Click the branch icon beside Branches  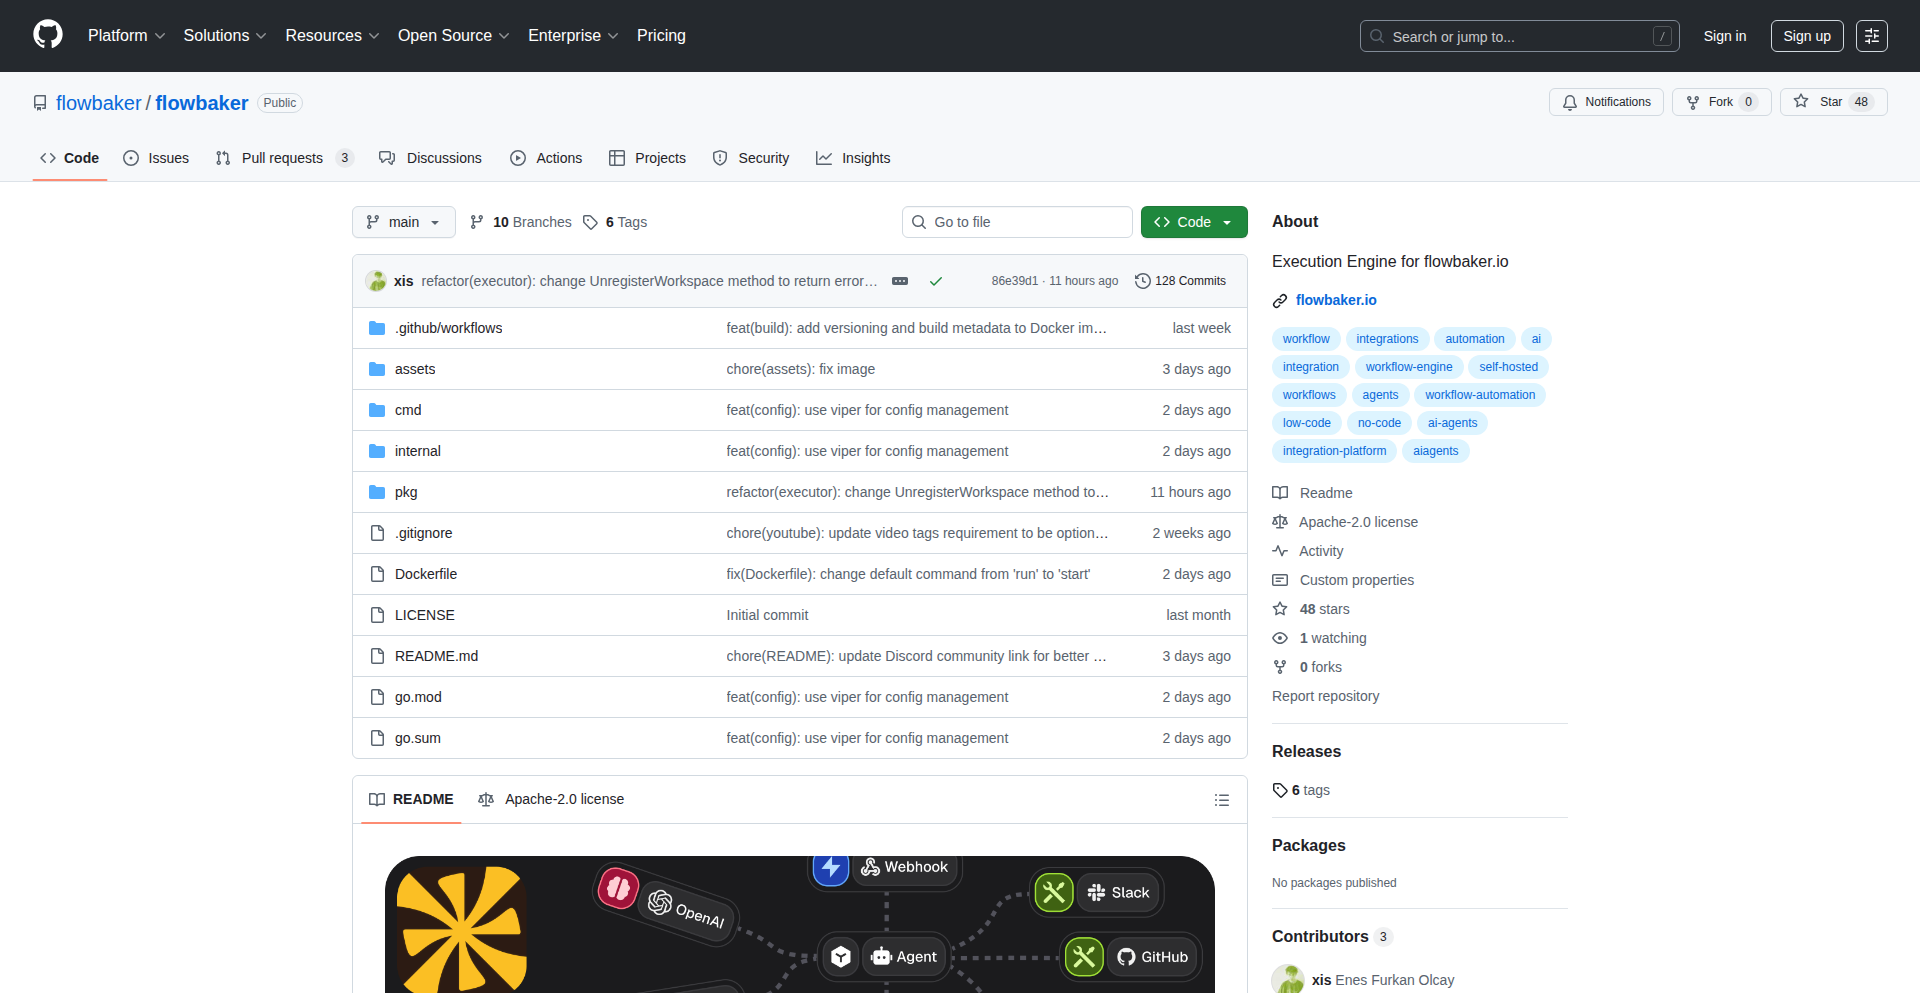[477, 222]
